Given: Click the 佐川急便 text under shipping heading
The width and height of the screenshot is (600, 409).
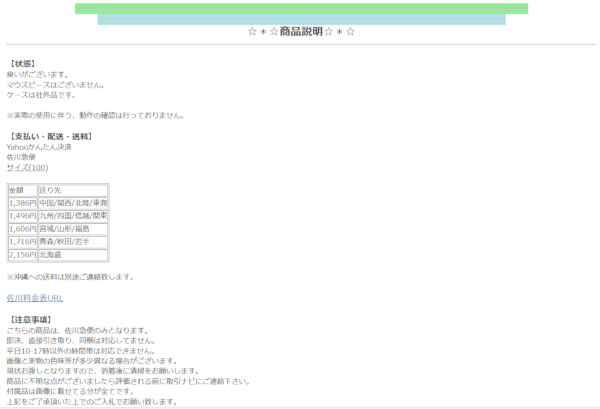Looking at the screenshot, I should (20, 157).
